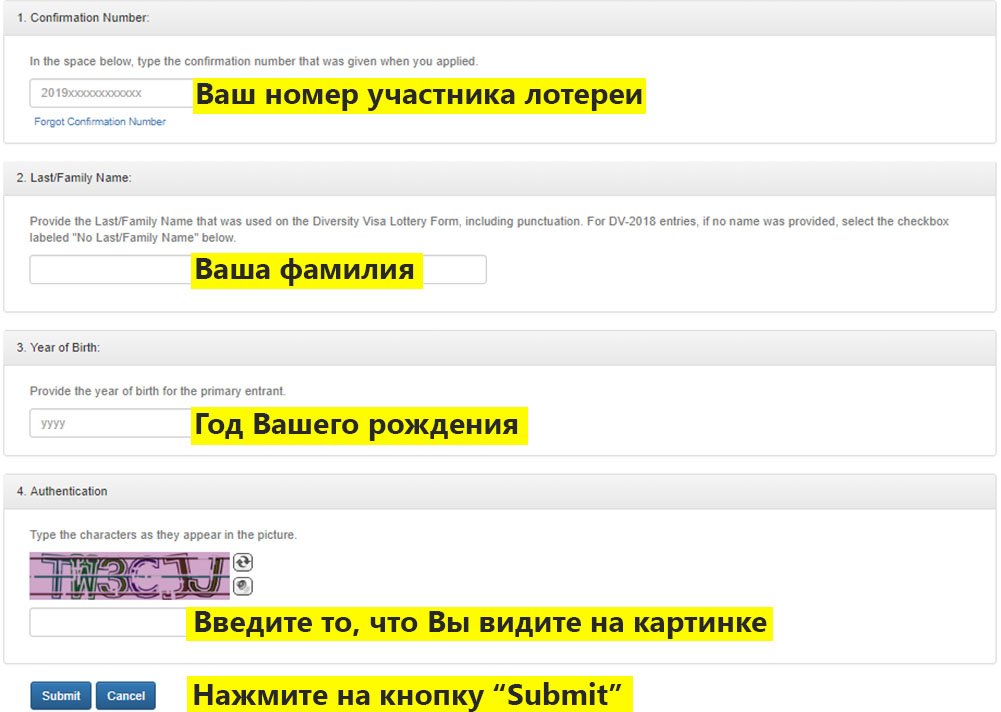Image resolution: width=1001 pixels, height=712 pixels.
Task: Click the Confirmation Number input field
Action: [112, 93]
